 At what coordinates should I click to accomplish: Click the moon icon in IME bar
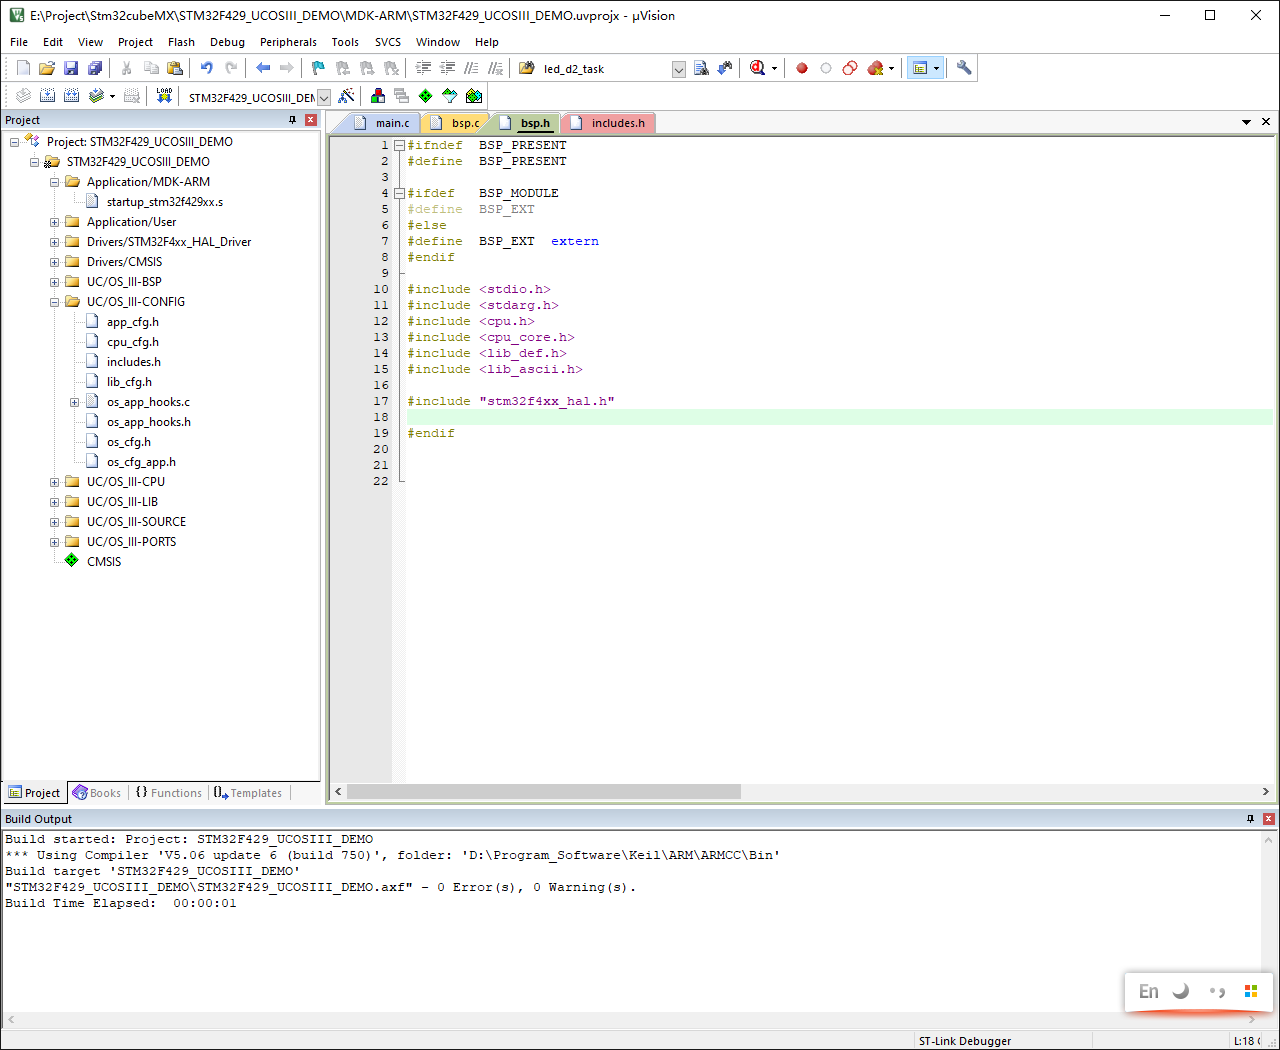tap(1181, 991)
